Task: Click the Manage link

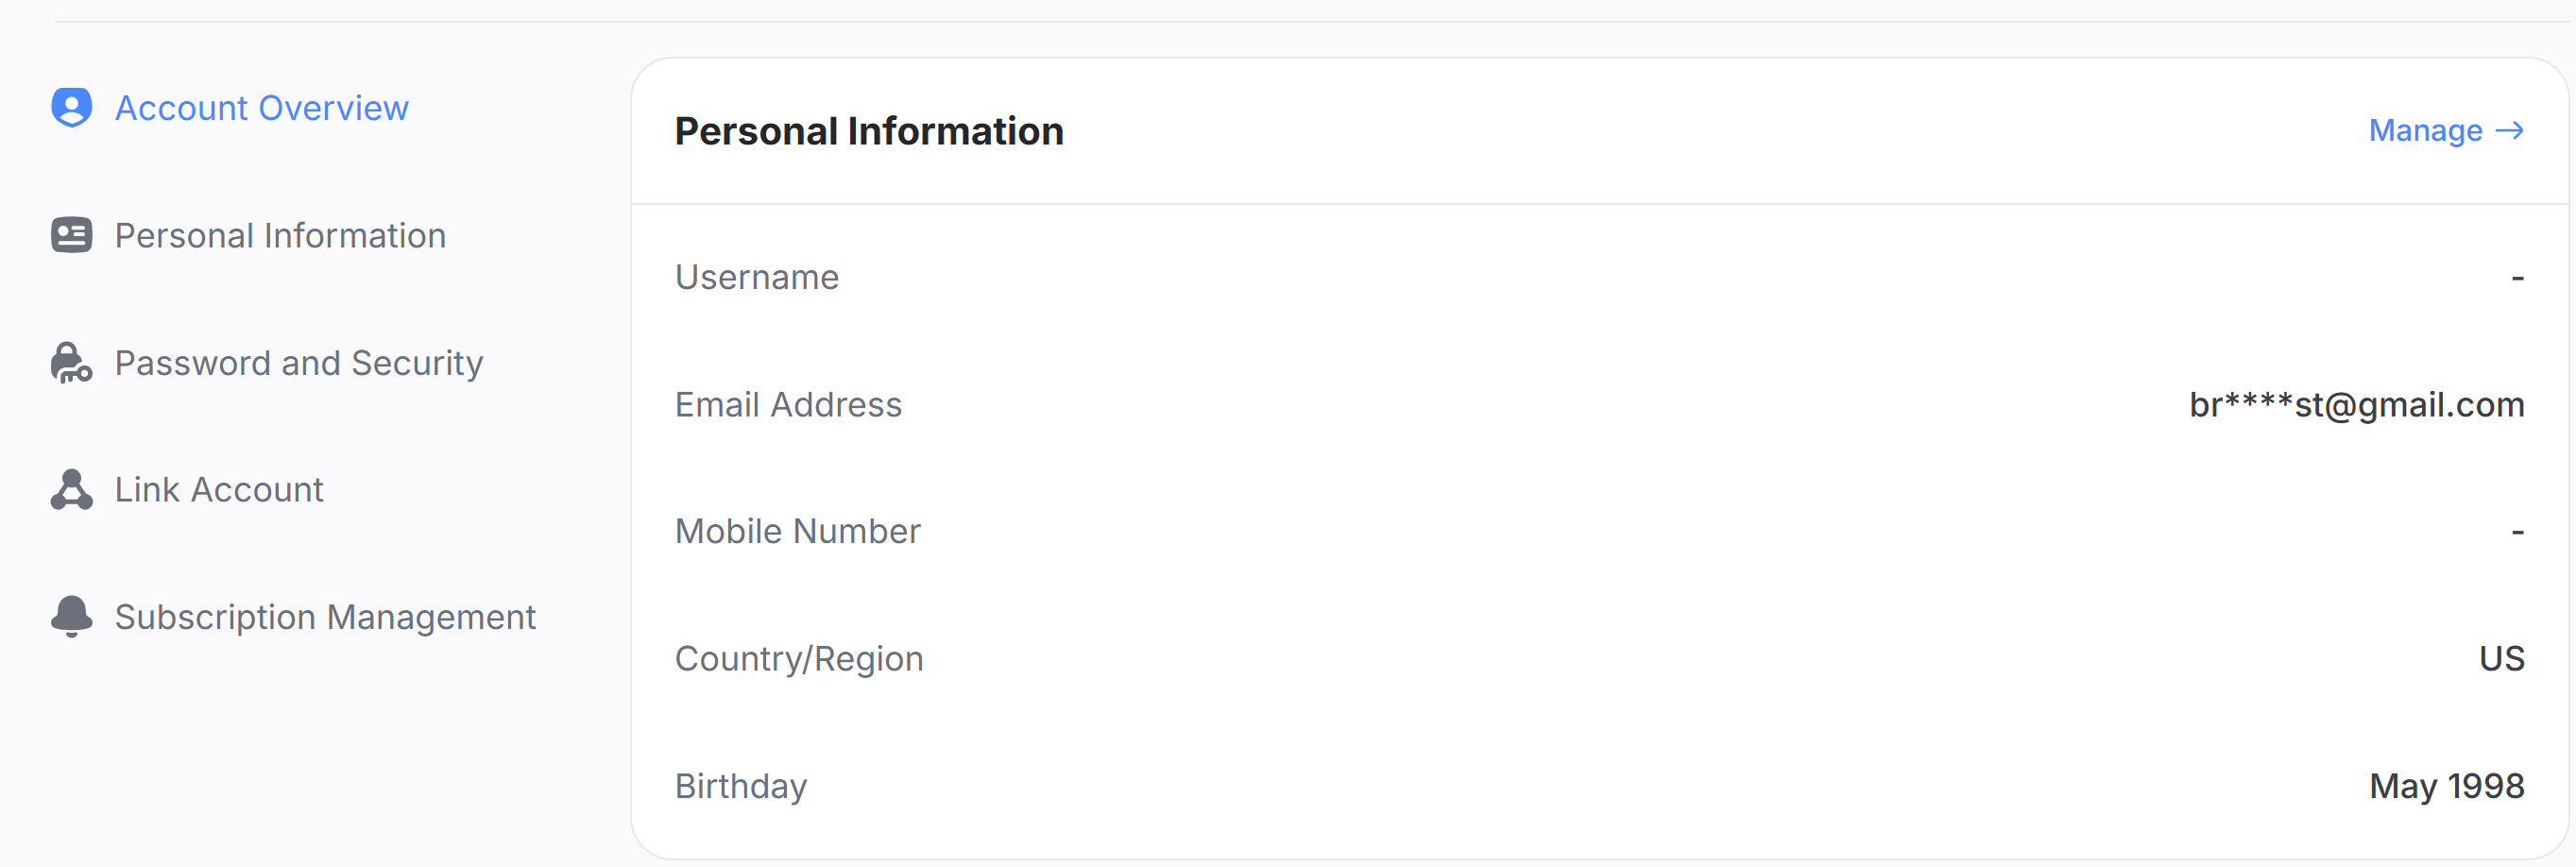Action: click(x=2425, y=131)
